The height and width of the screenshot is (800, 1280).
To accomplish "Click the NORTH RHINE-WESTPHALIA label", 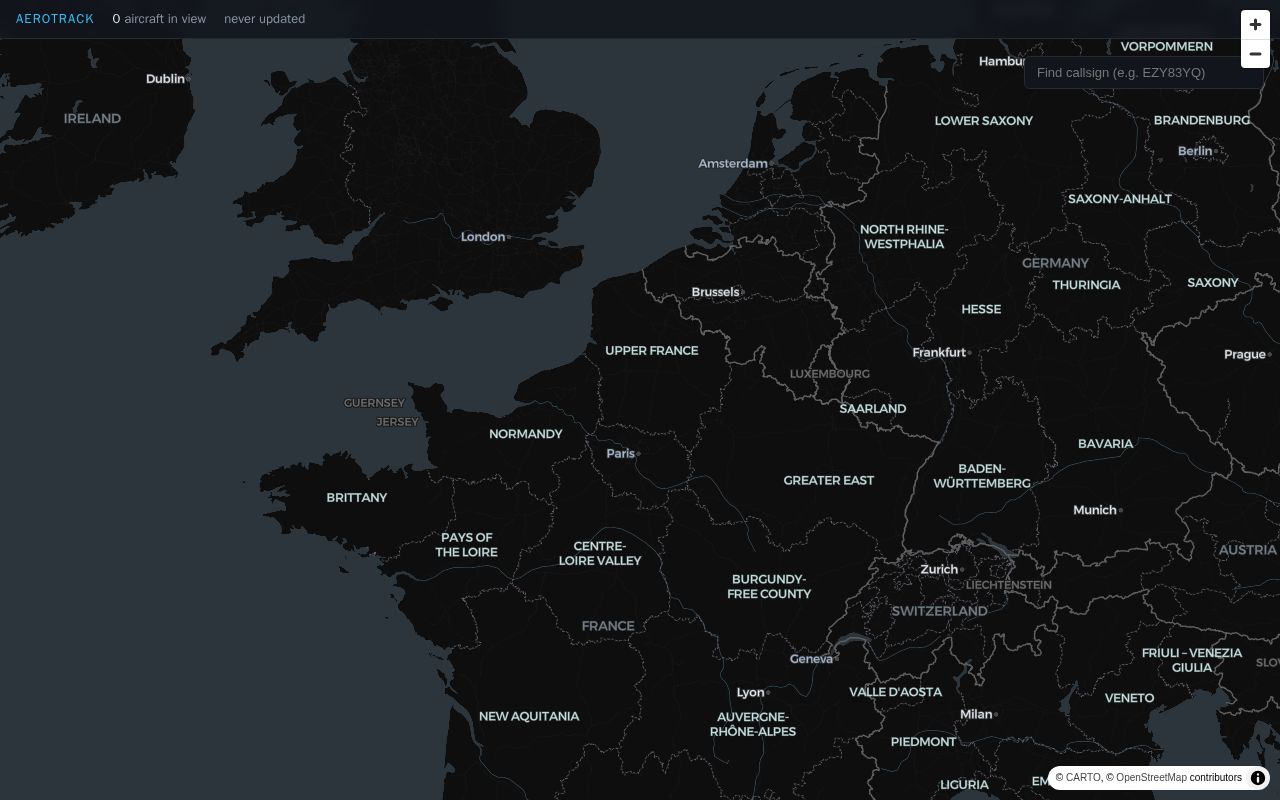I will 904,236.
